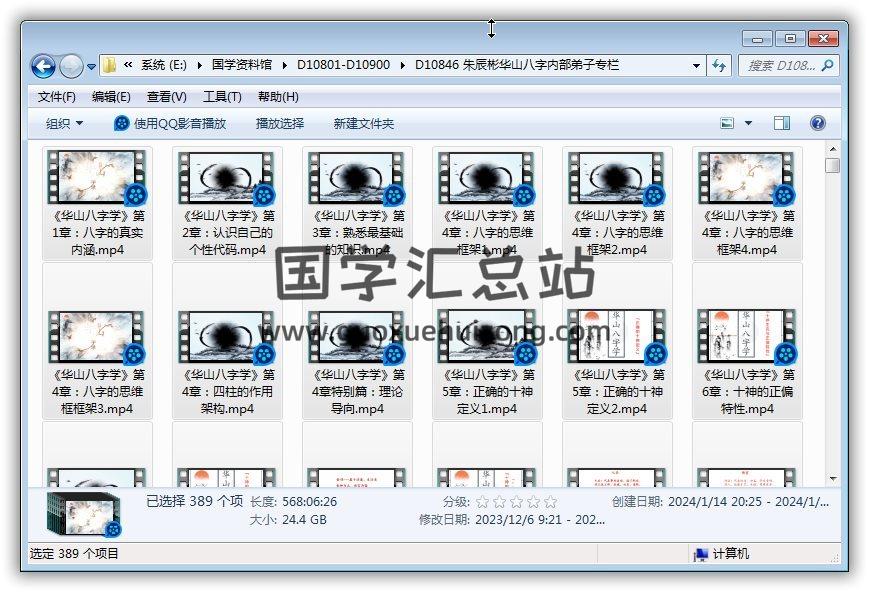This screenshot has width=869, height=592.
Task: Select the 第6章：十神的正偏特性.mp4 video thumbnail
Action: 746,336
